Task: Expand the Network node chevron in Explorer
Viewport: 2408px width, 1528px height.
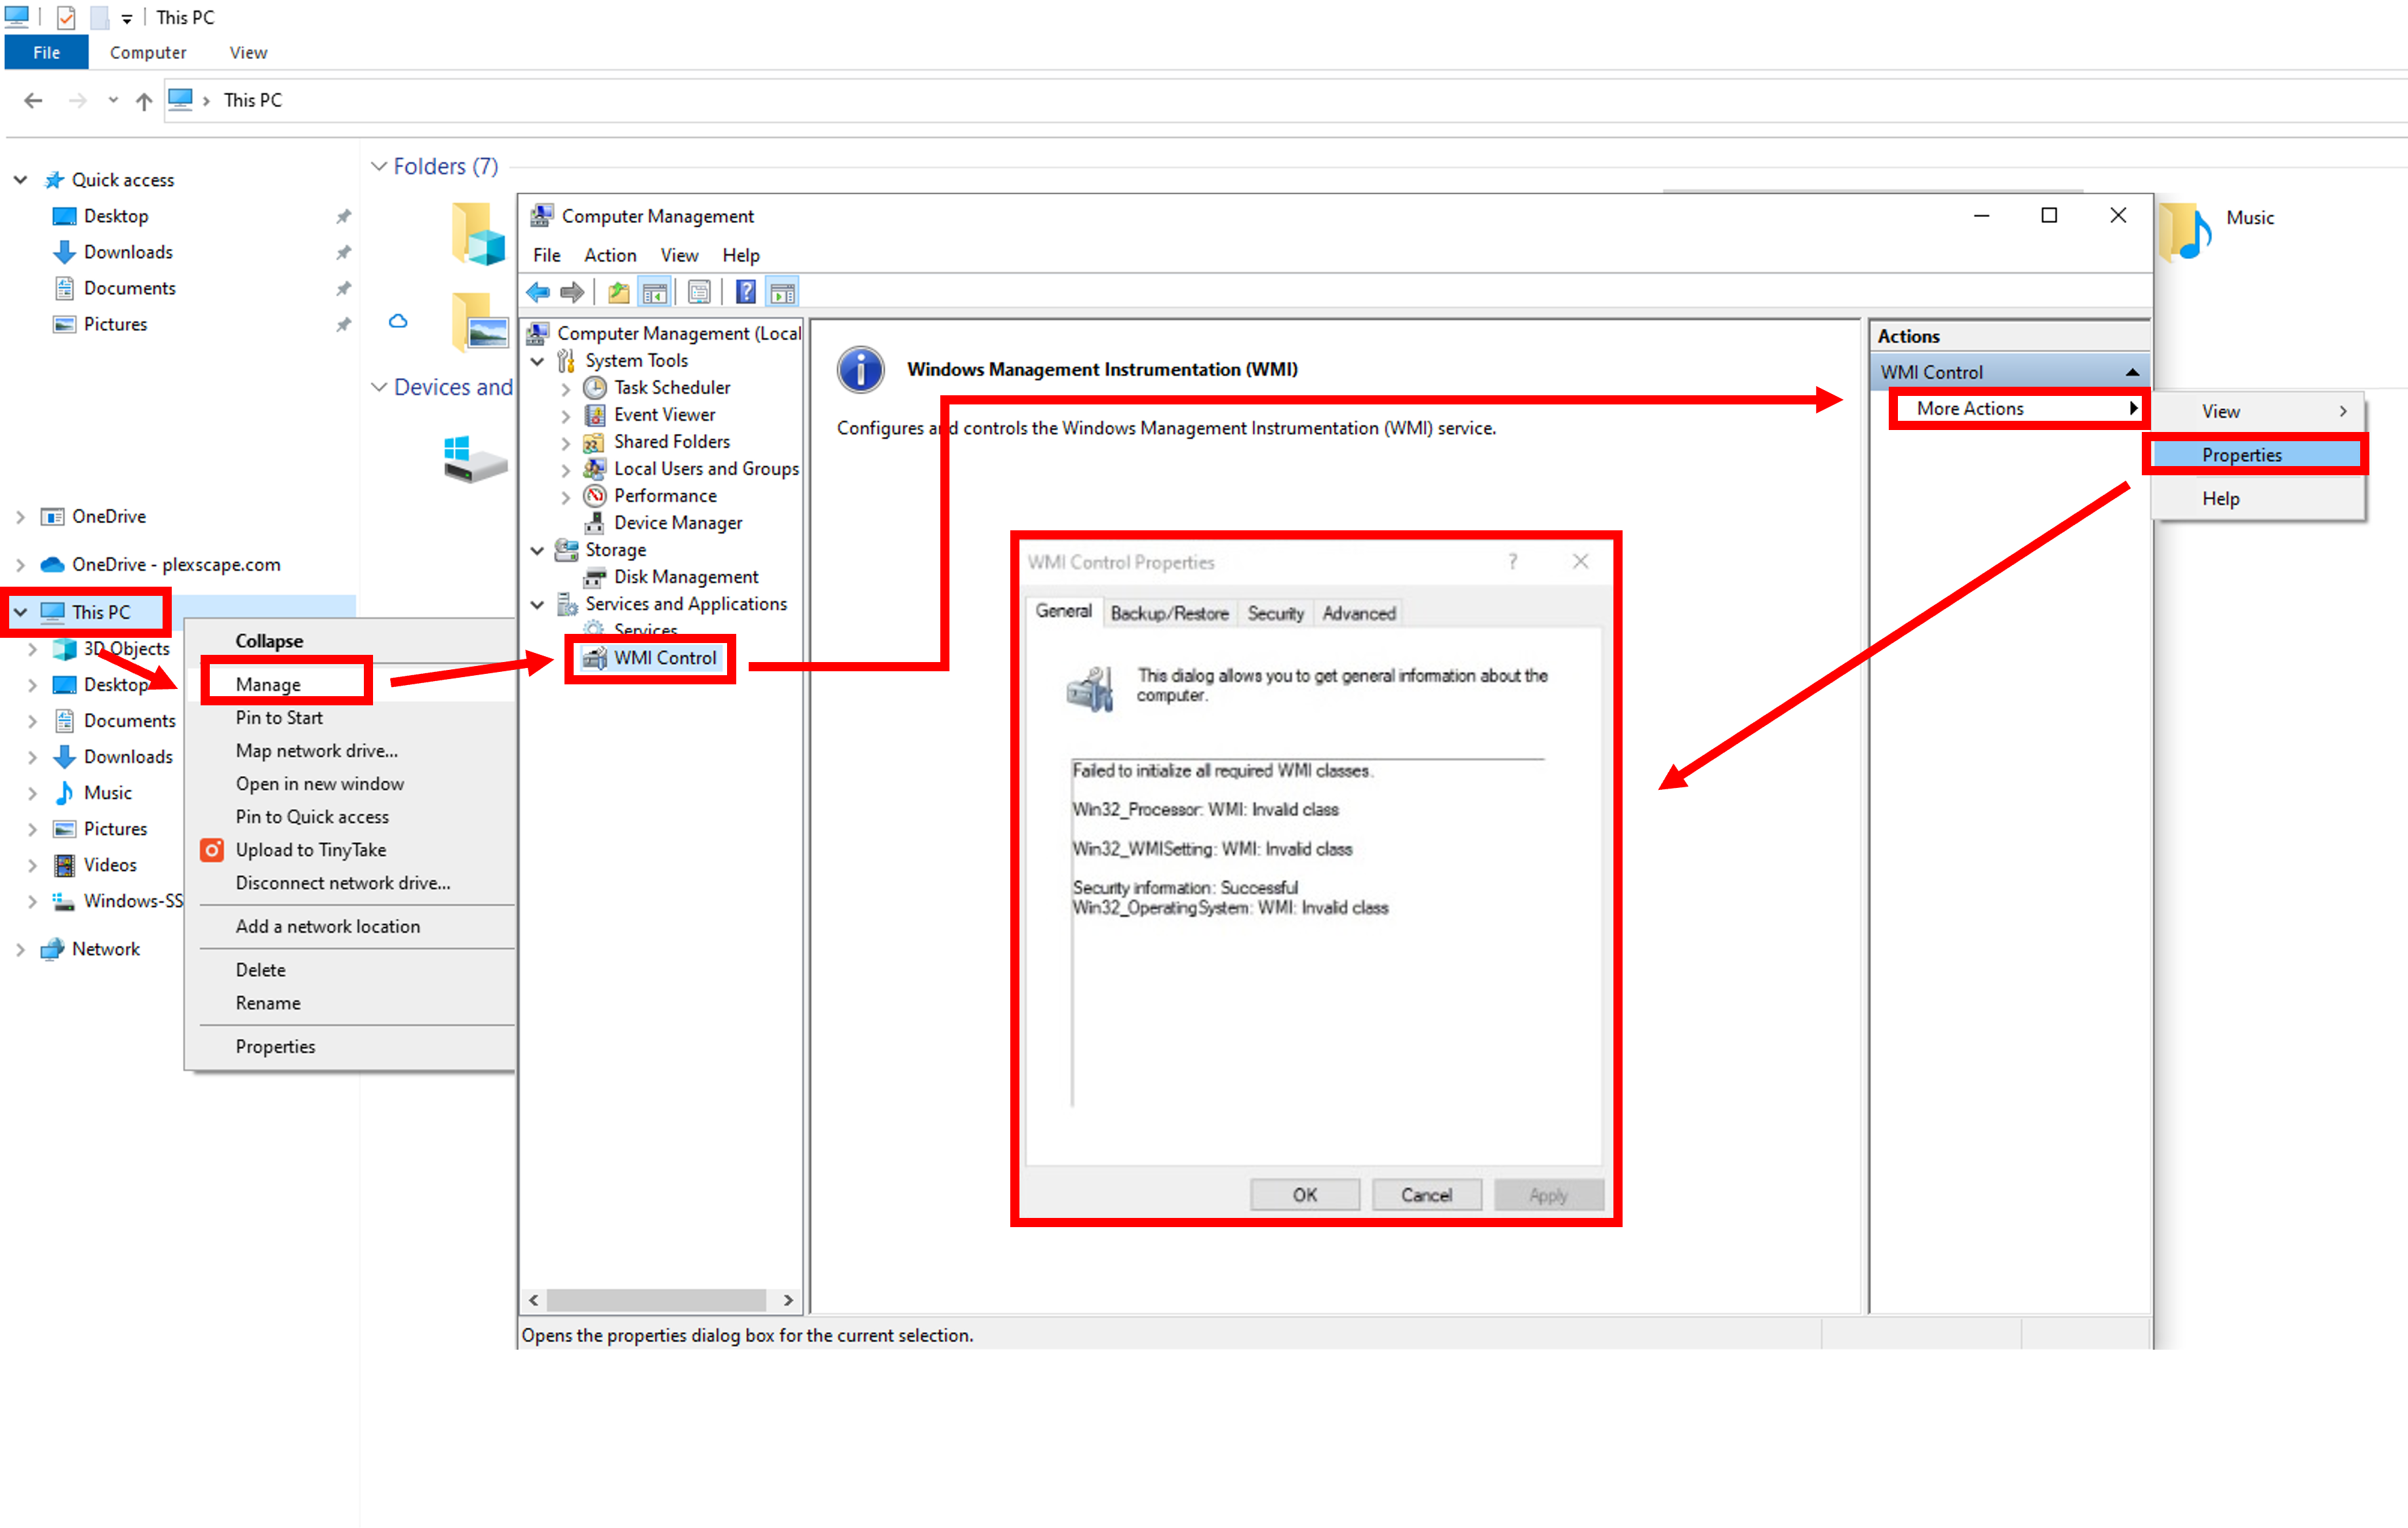Action: pos(20,950)
